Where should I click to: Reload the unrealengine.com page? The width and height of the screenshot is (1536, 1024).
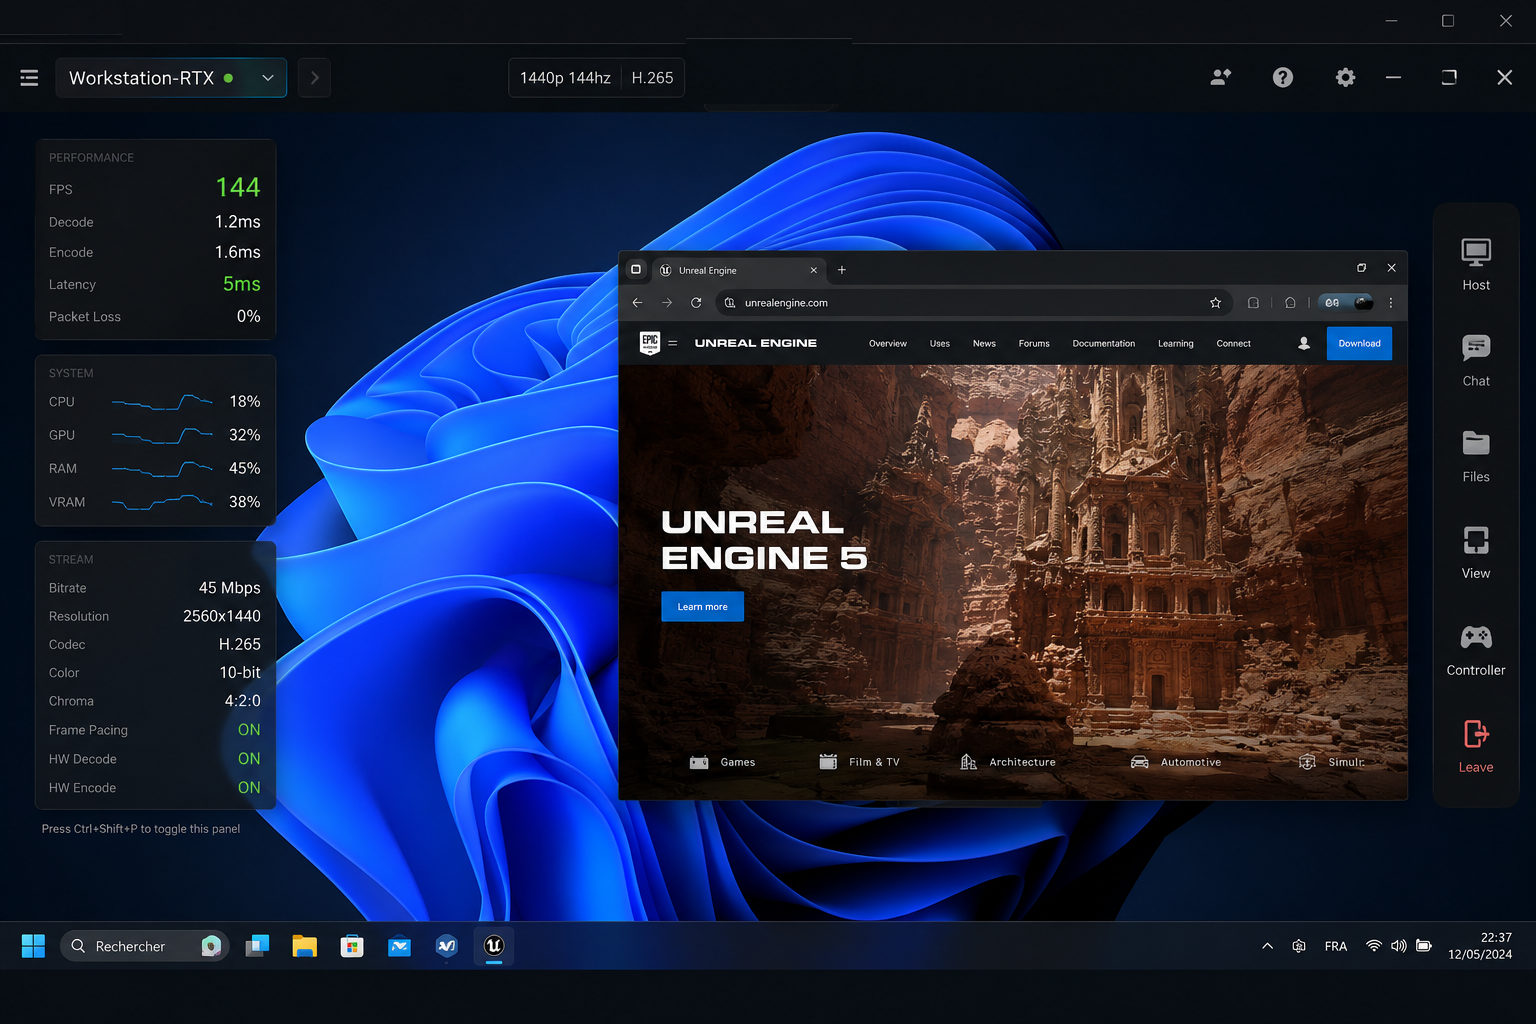(x=696, y=303)
